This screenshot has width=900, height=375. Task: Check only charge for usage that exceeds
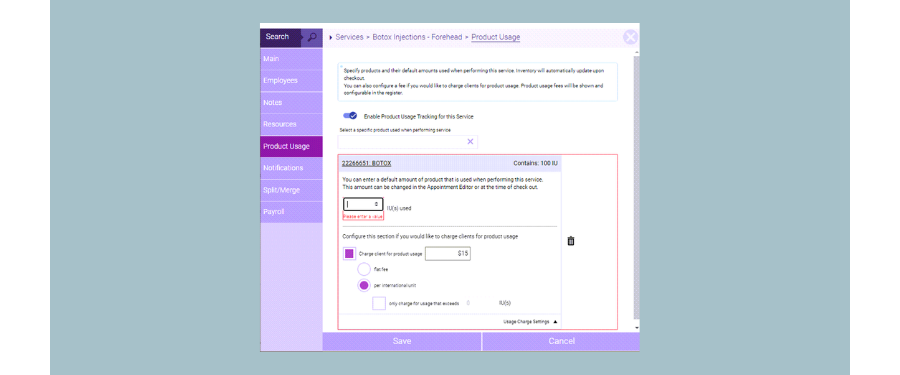click(x=379, y=303)
